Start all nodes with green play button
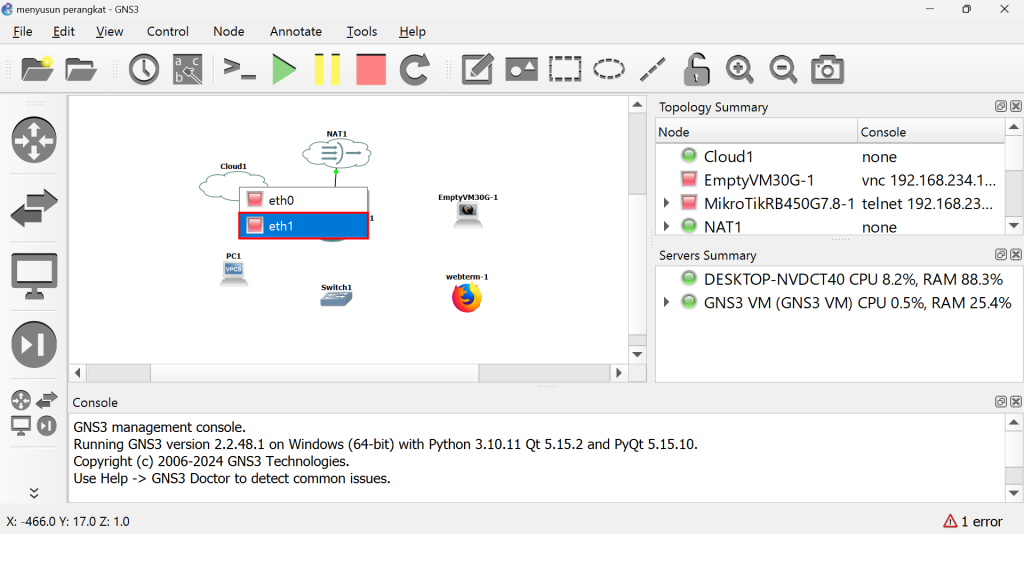The image size is (1024, 576). click(284, 69)
